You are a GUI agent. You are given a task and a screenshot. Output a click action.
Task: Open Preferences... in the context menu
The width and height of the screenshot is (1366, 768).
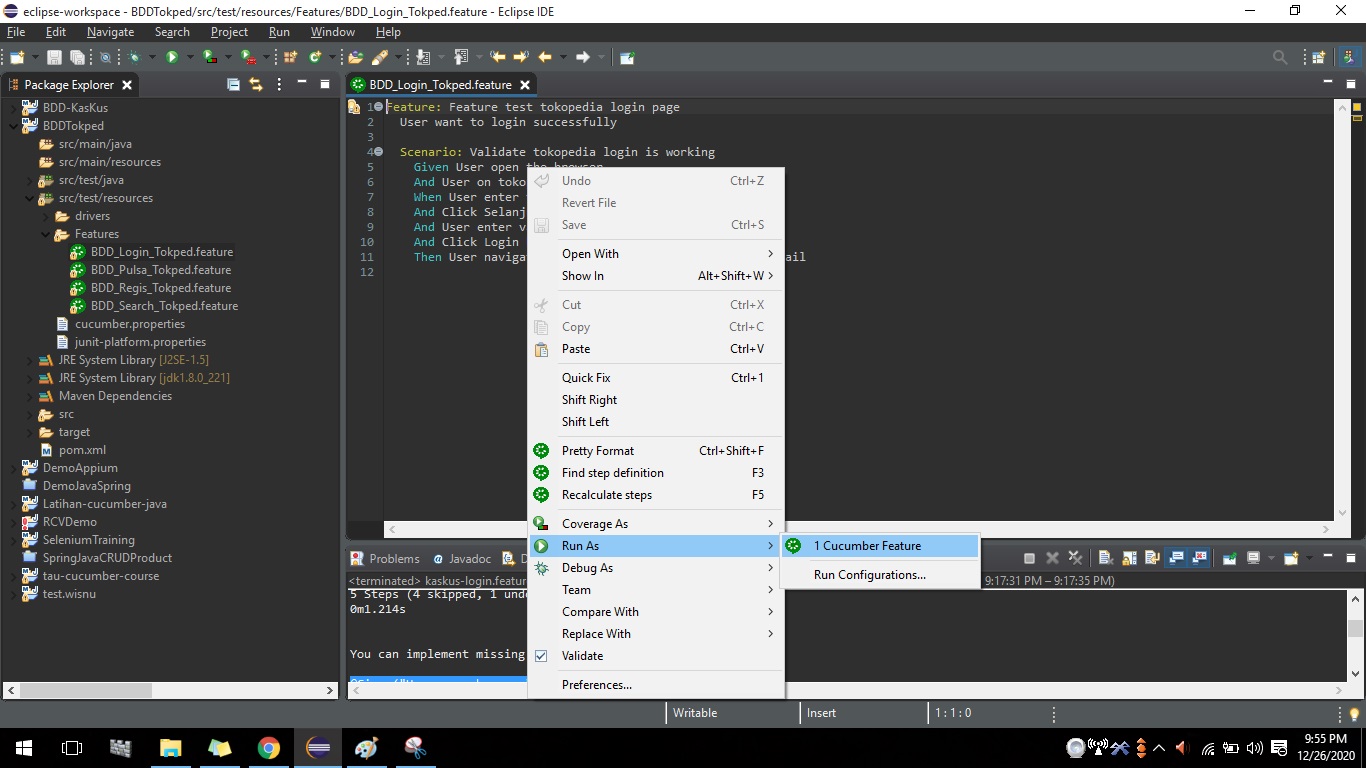596,685
